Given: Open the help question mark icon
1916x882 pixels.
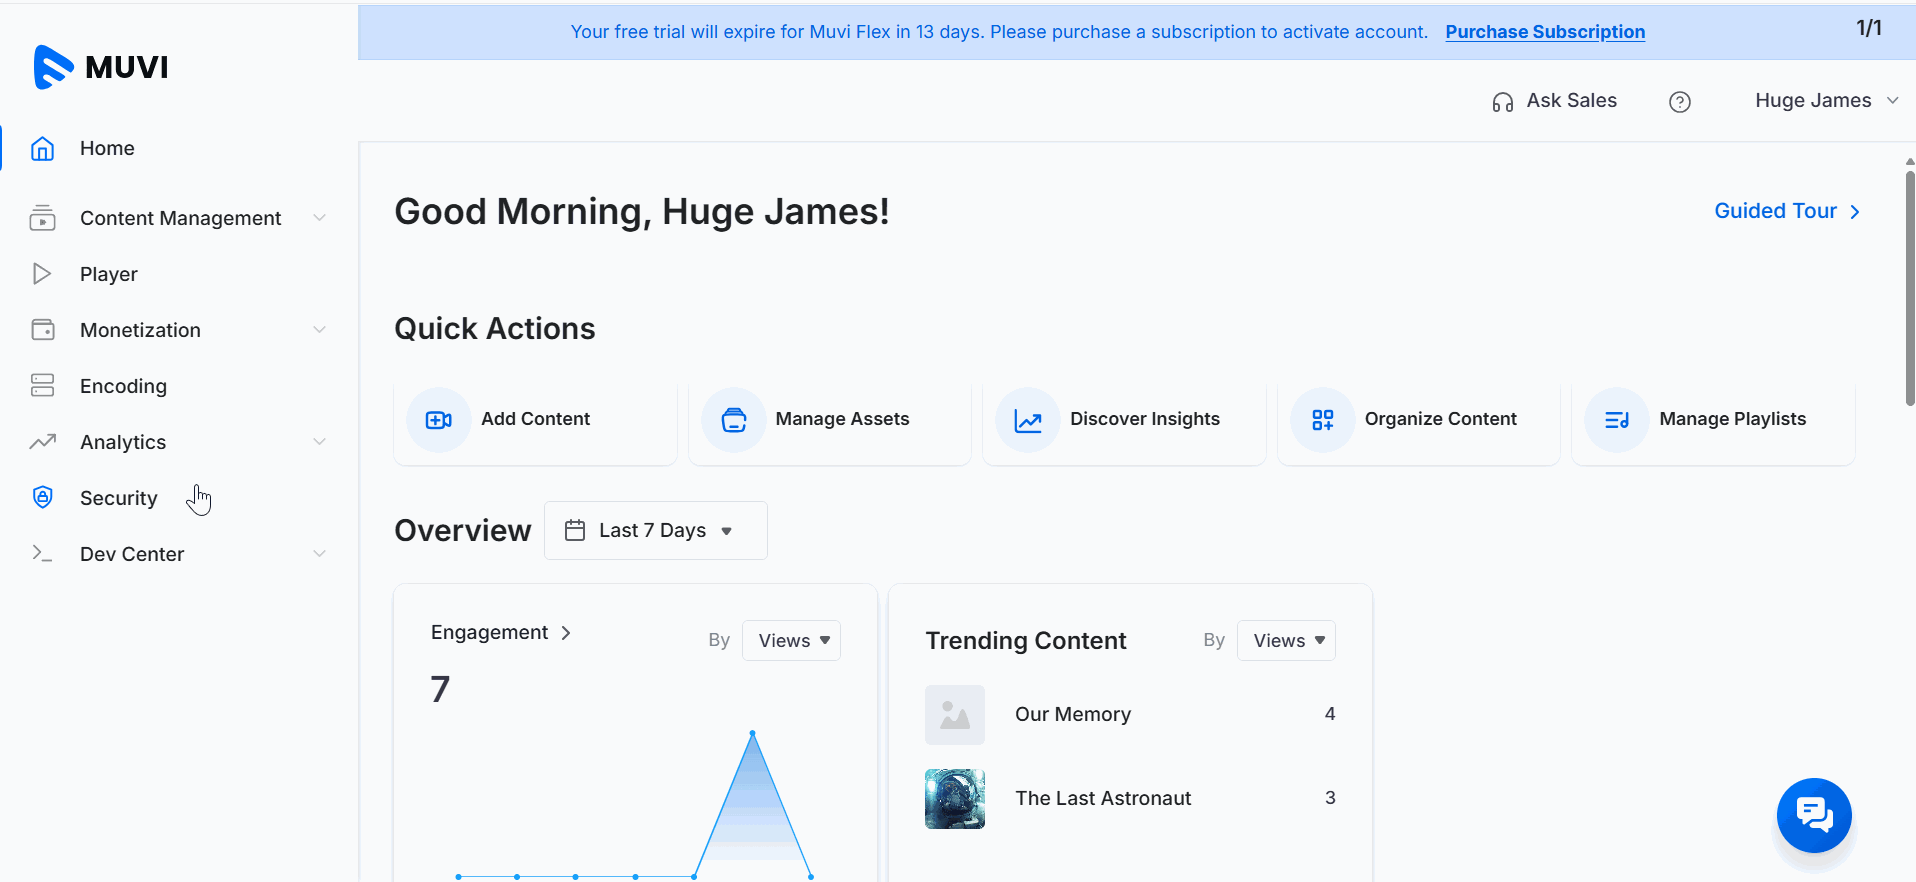Looking at the screenshot, I should pyautogui.click(x=1680, y=102).
